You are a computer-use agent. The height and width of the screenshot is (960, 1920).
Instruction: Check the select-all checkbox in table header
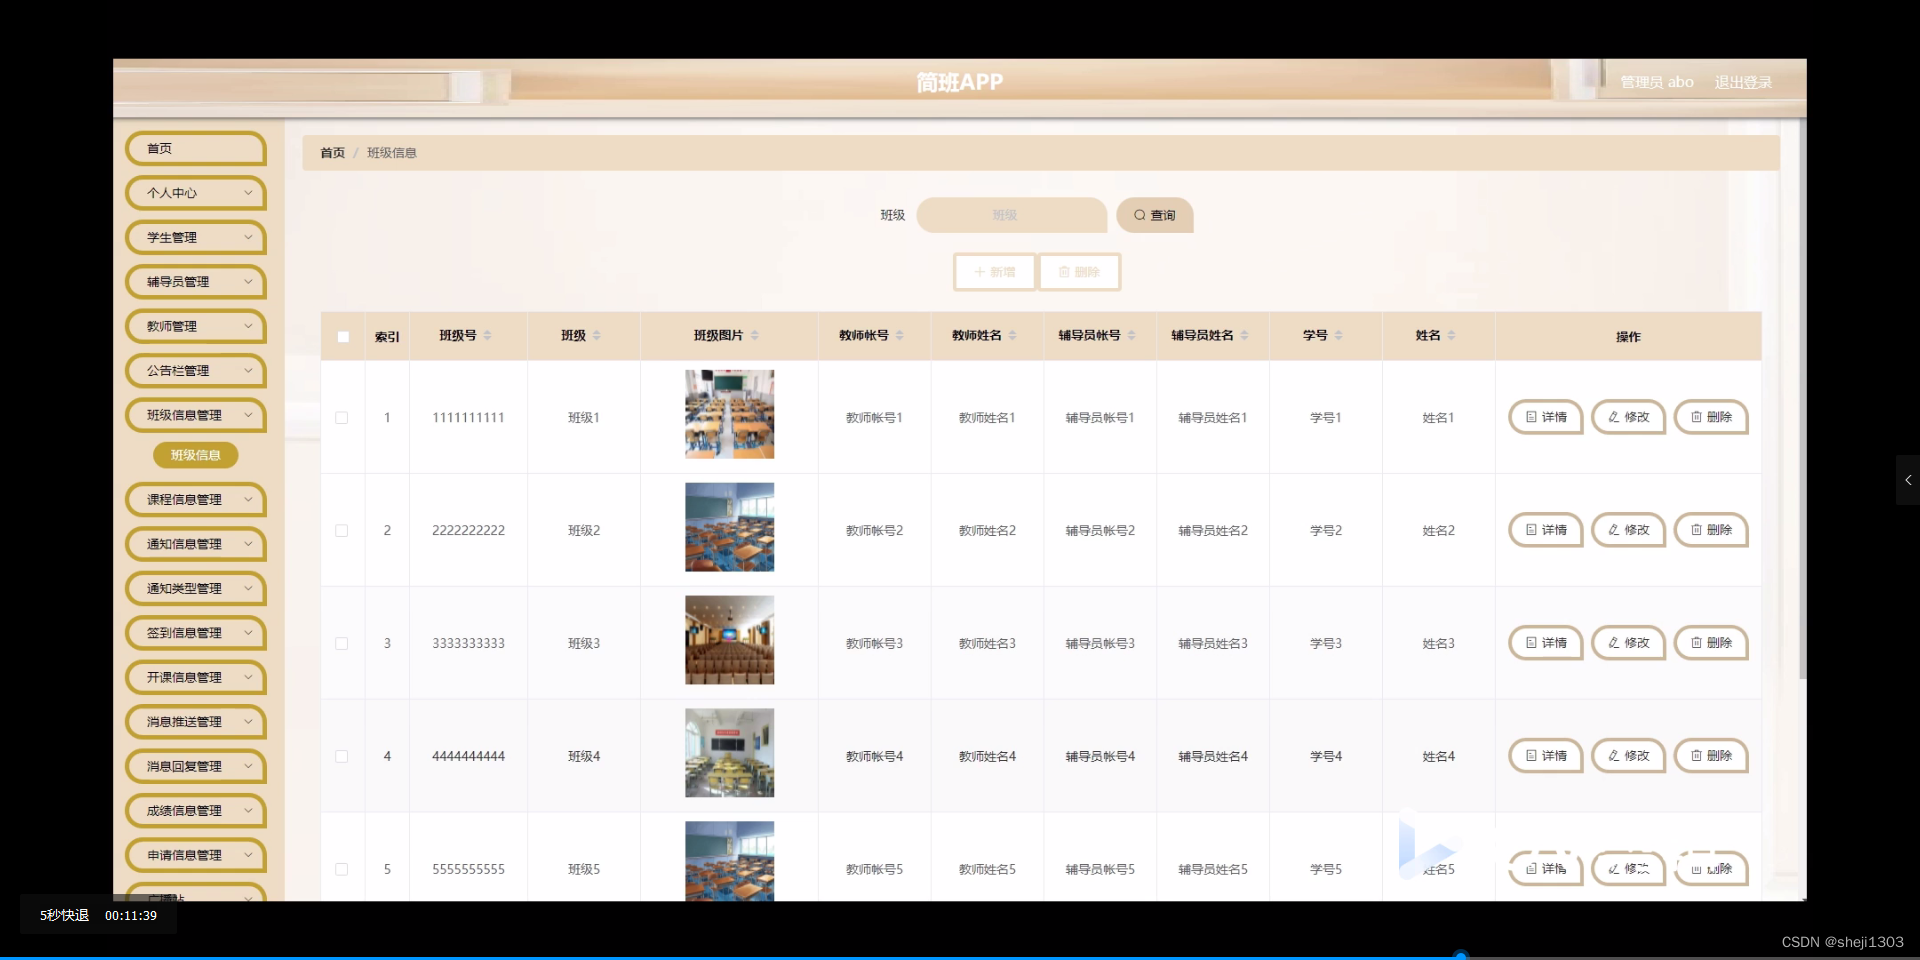pos(342,337)
